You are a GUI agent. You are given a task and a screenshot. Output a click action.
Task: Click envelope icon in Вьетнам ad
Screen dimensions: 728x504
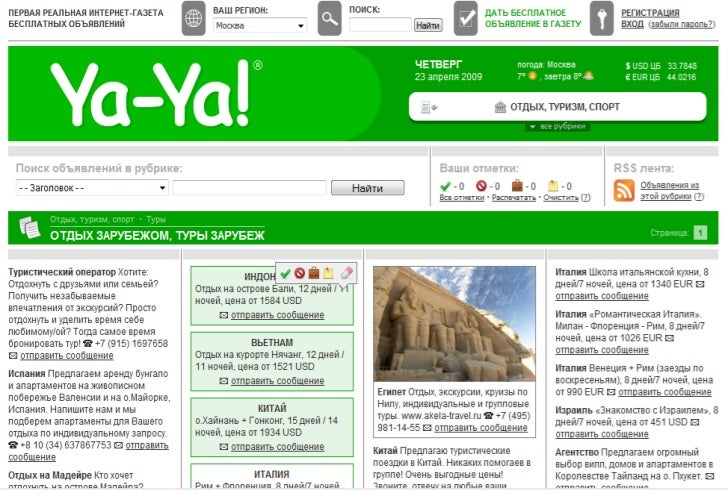(224, 381)
